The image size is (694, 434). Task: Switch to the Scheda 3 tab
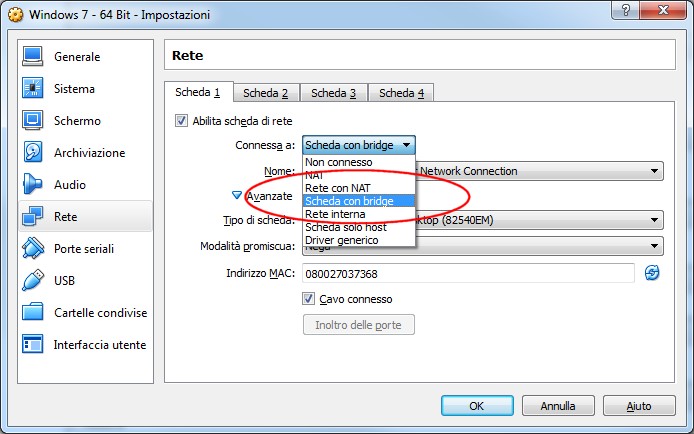click(x=333, y=93)
